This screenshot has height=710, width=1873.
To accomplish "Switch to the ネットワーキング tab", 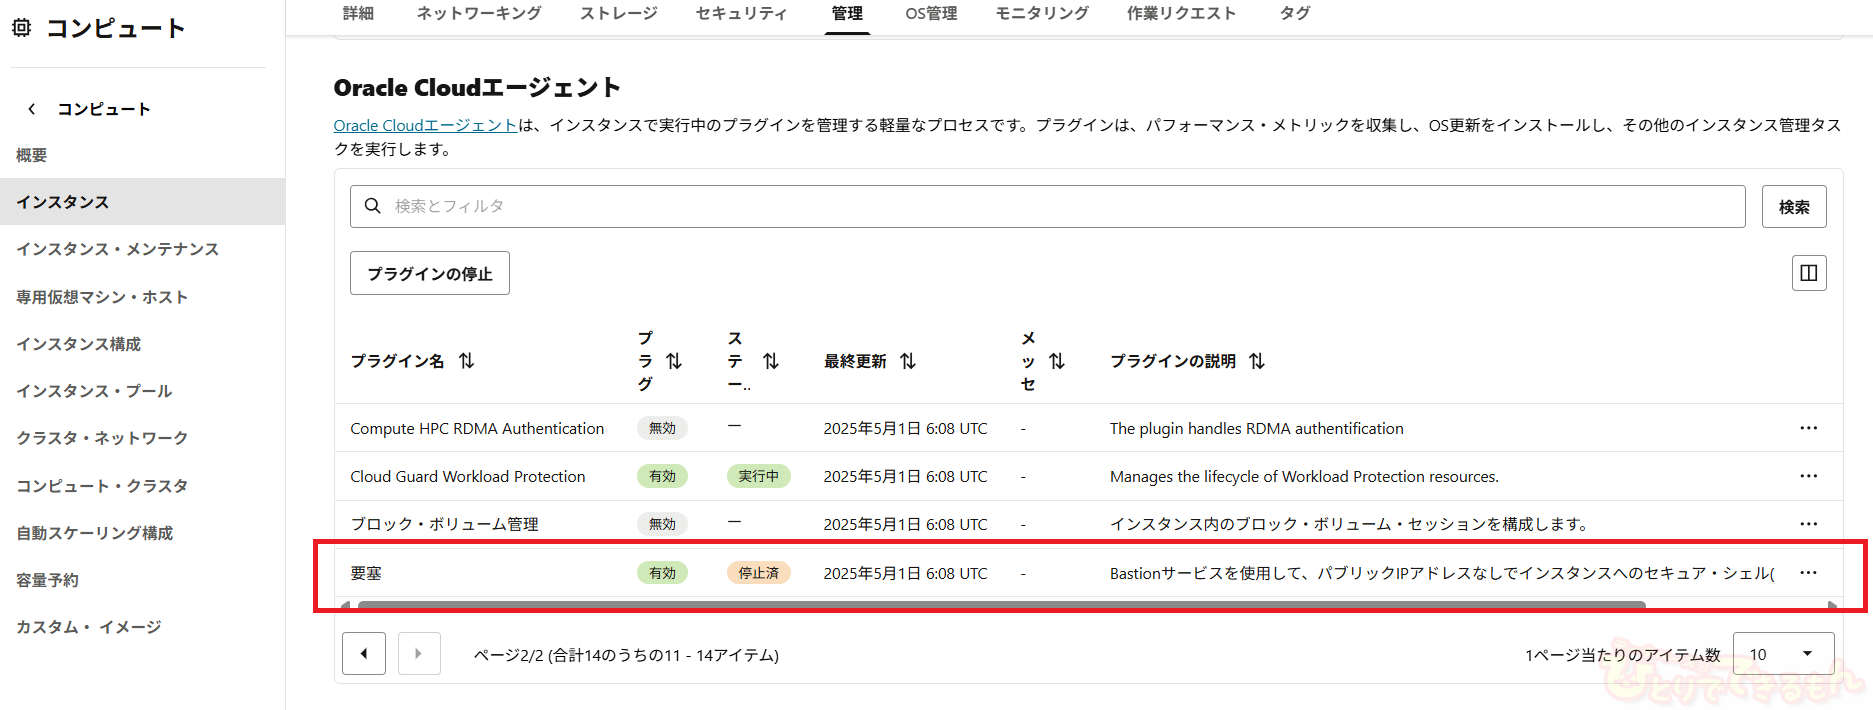I will (x=479, y=13).
